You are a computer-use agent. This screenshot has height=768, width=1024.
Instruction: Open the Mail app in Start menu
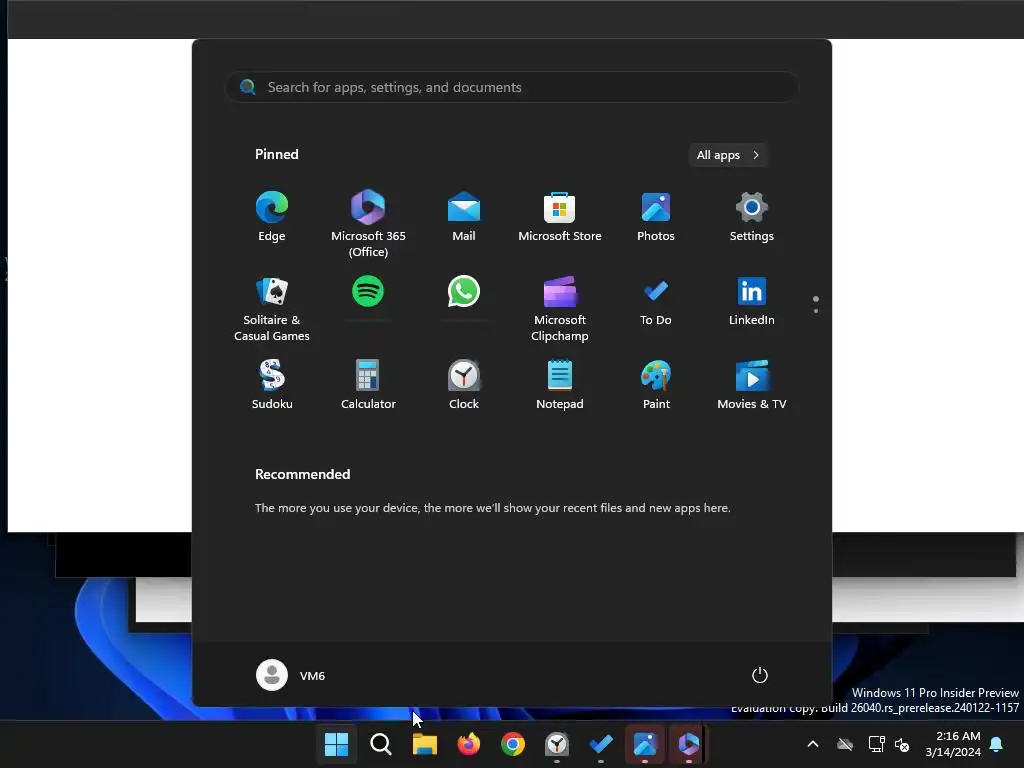464,217
